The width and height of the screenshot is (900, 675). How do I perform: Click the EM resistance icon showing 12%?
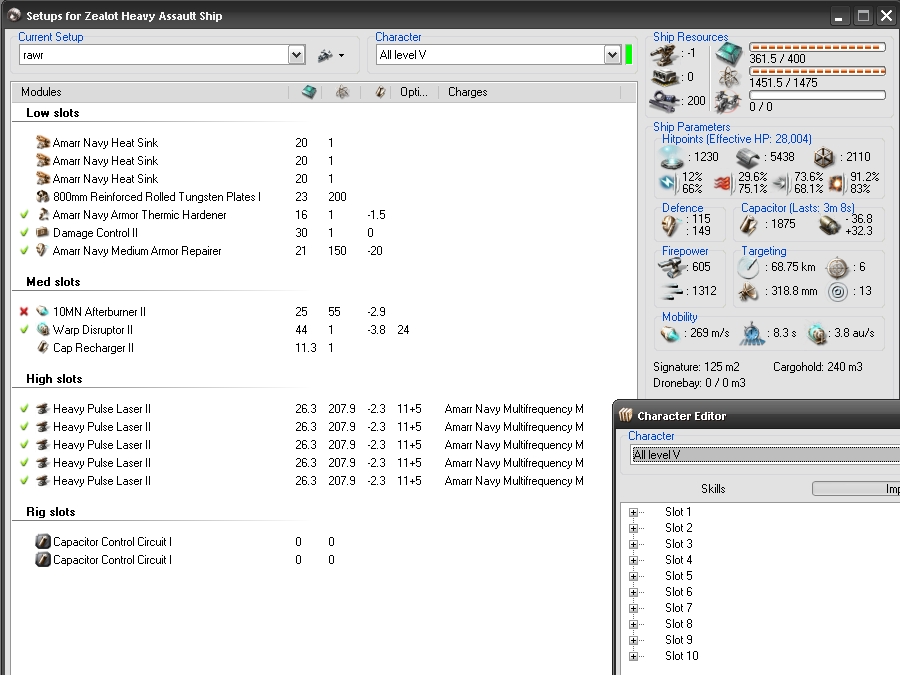click(x=668, y=183)
